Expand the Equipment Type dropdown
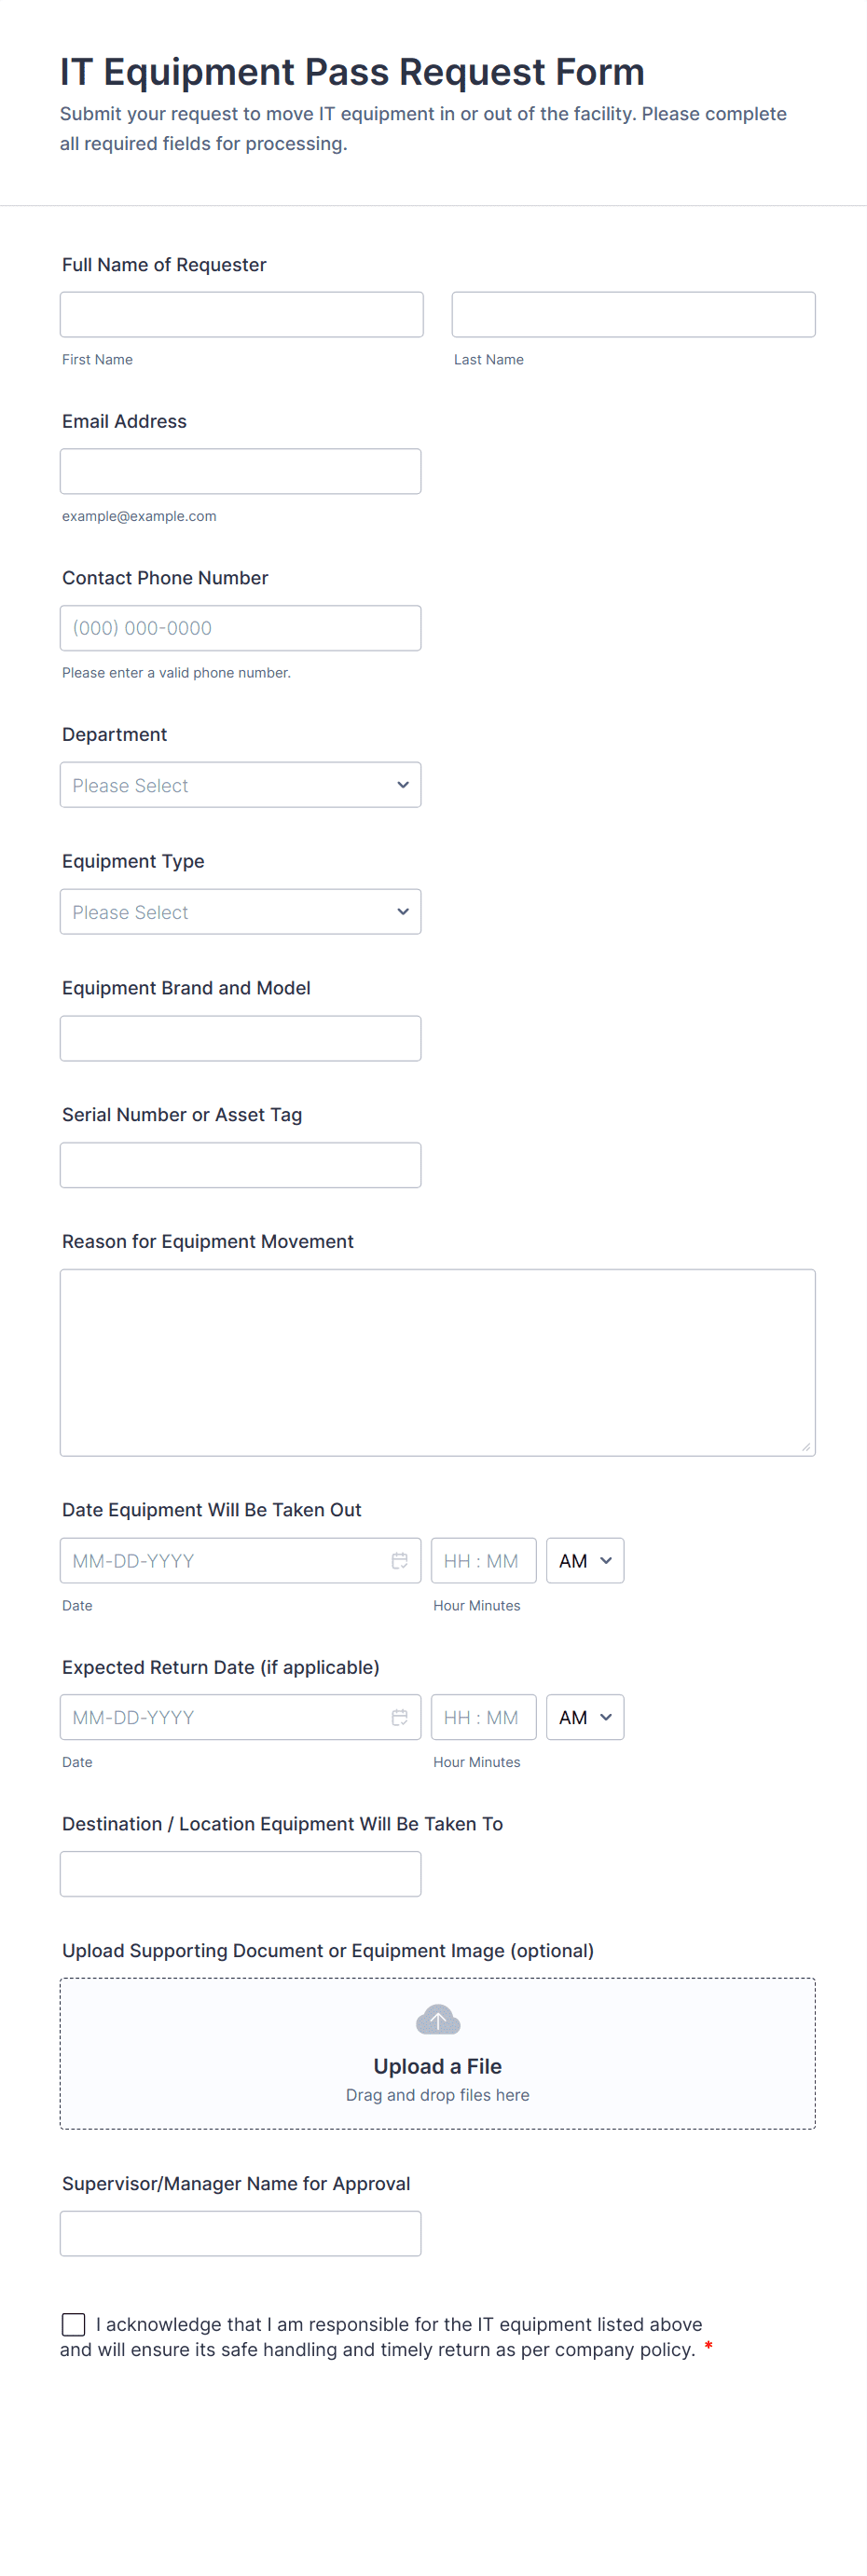The image size is (867, 2576). click(x=240, y=912)
